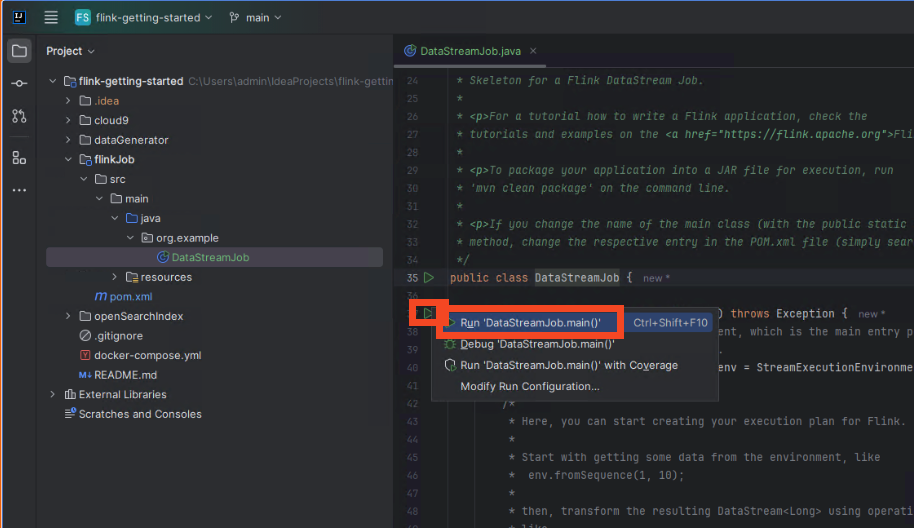Expand the resources folder
Screen dimensions: 914x528
pyautogui.click(x=115, y=277)
